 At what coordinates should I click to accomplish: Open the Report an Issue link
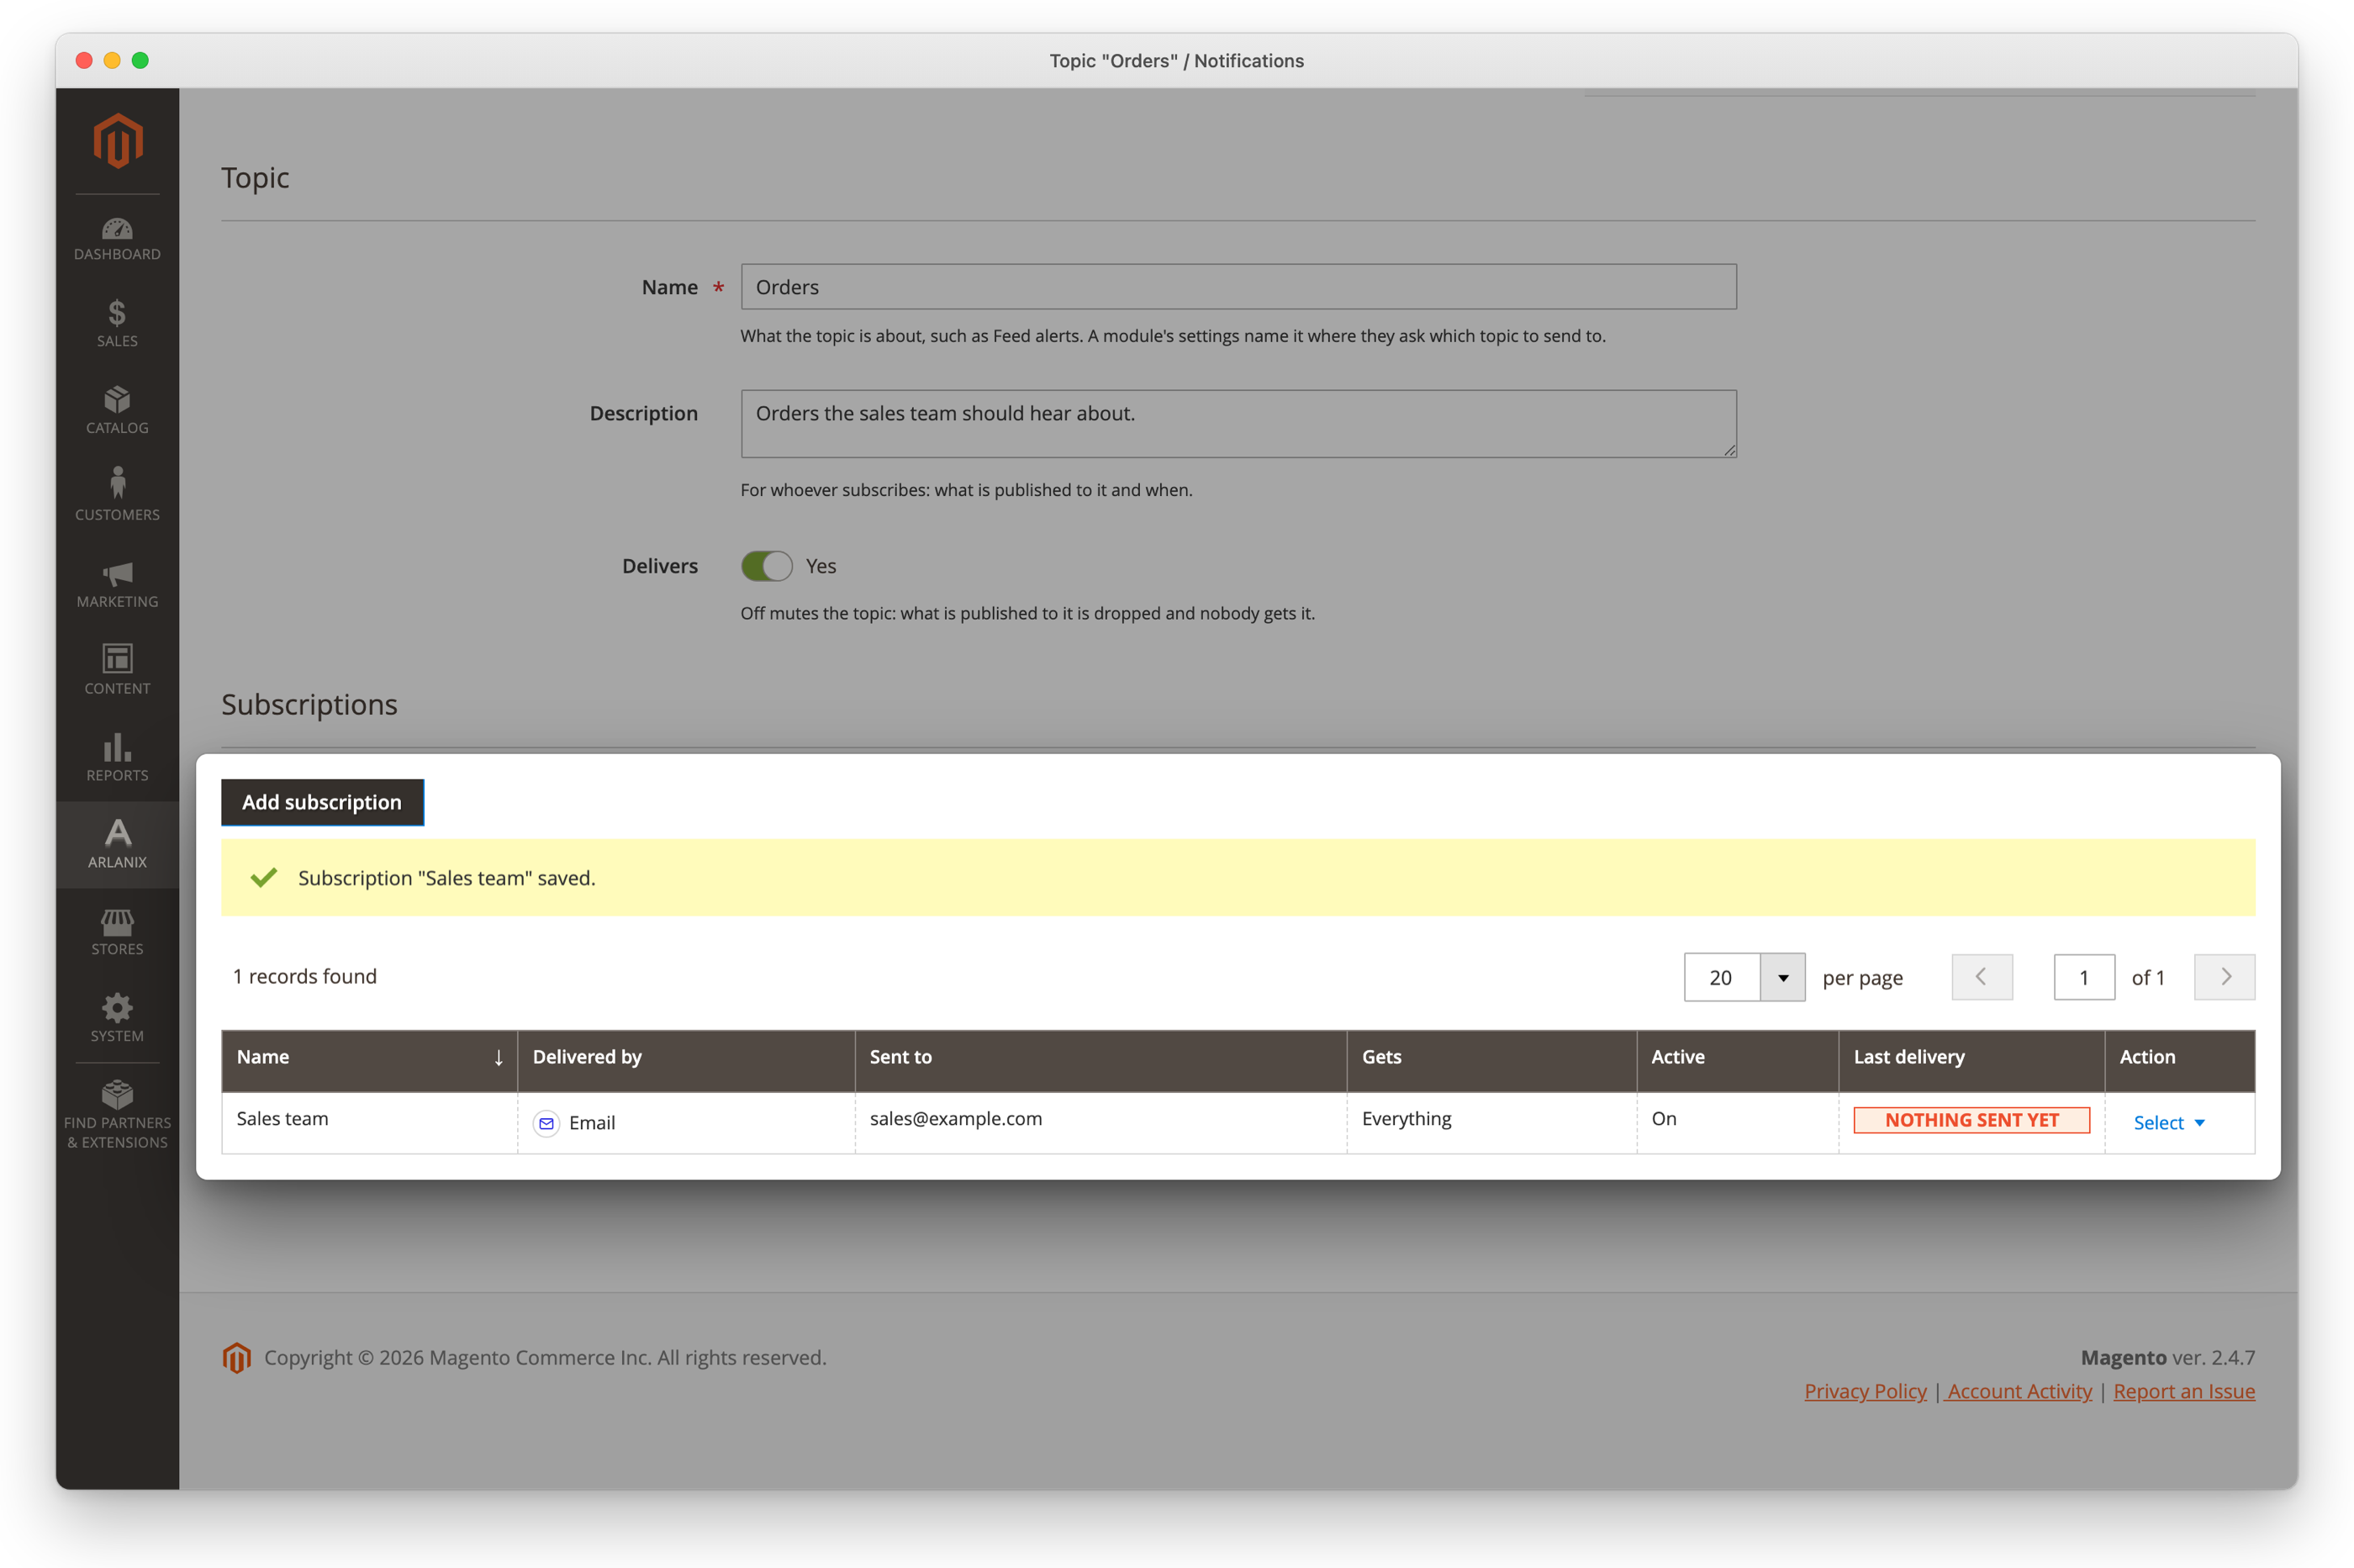(2184, 1391)
